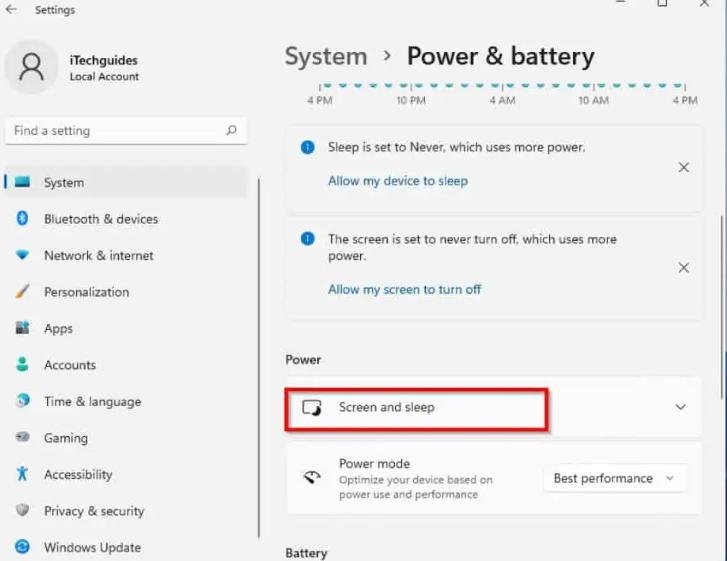Click System in the breadcrumb header
This screenshot has height=561, width=727.
(326, 57)
